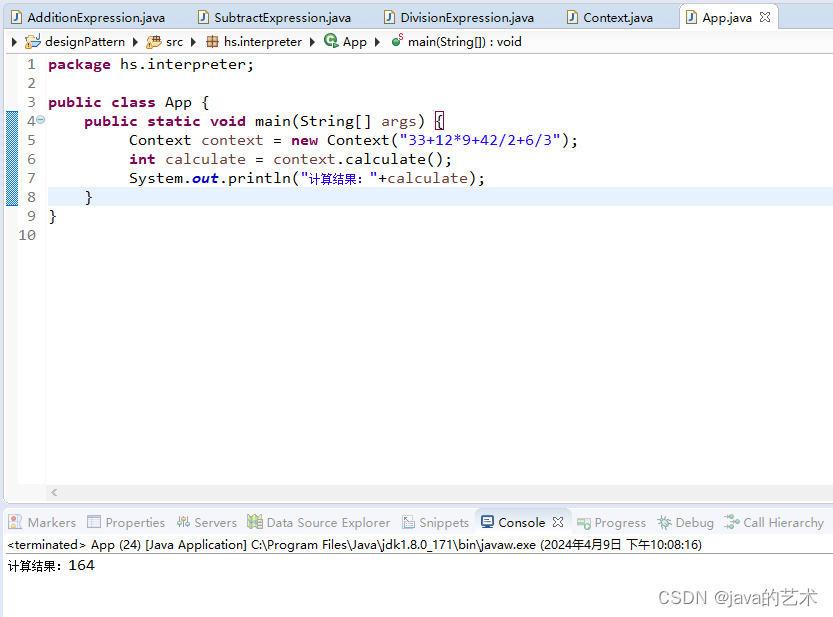Click the Context.java file icon
Viewport: 833px width, 617px height.
572,18
